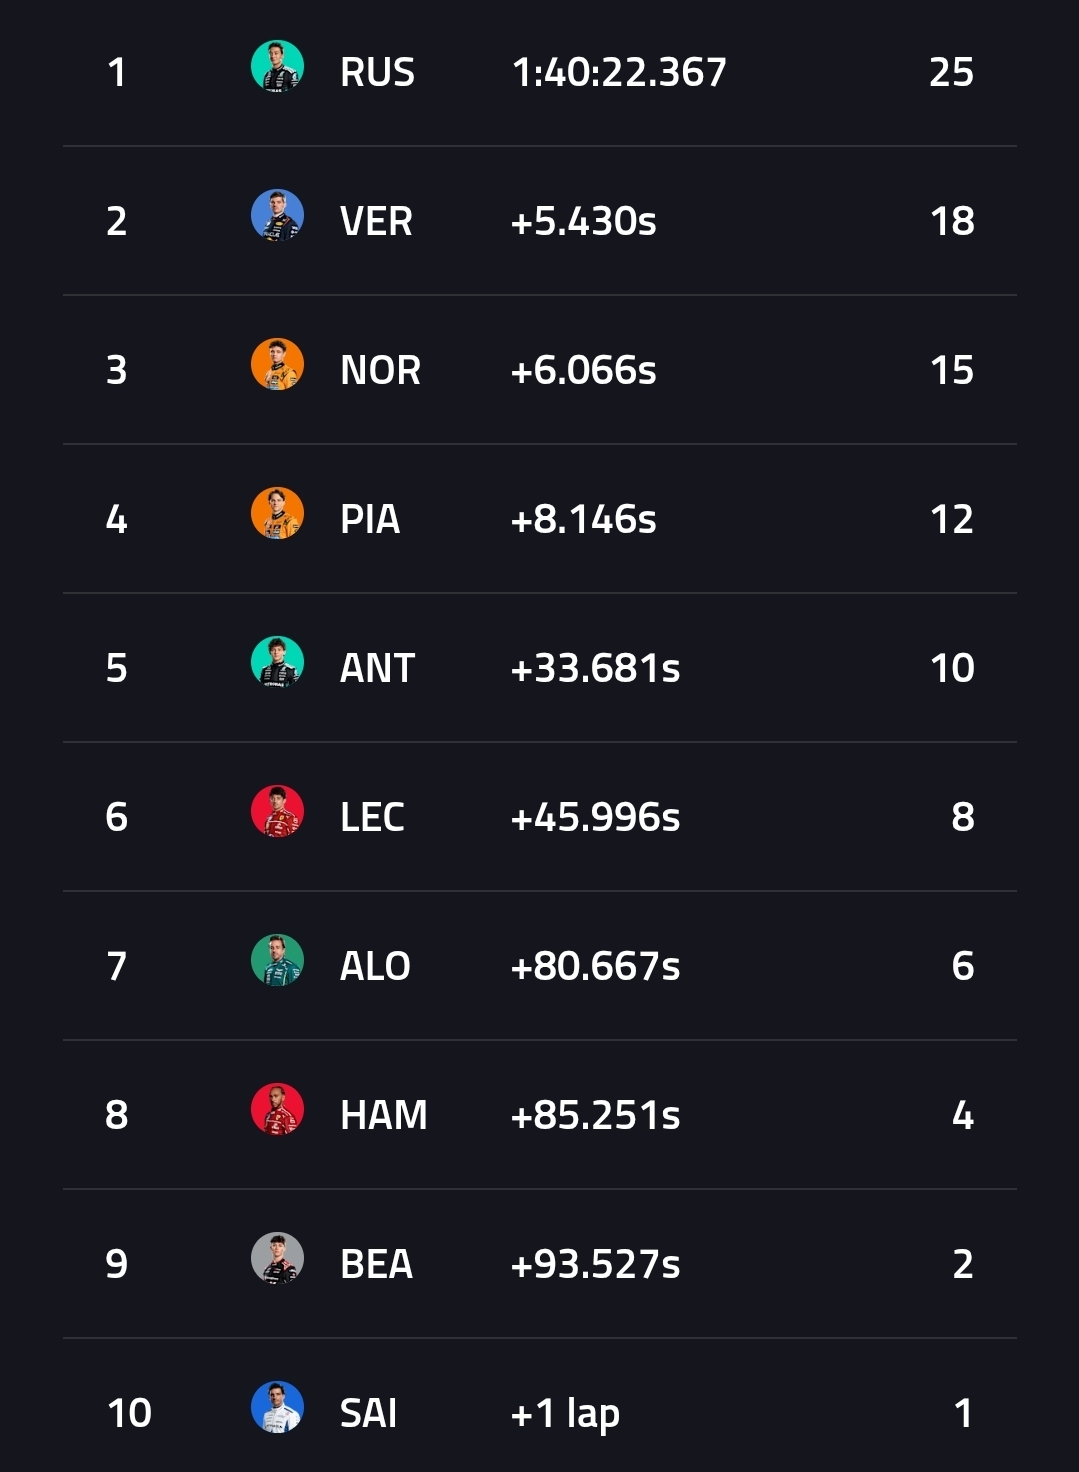Select the HAM driver code
The height and width of the screenshot is (1472, 1079).
tap(383, 1115)
